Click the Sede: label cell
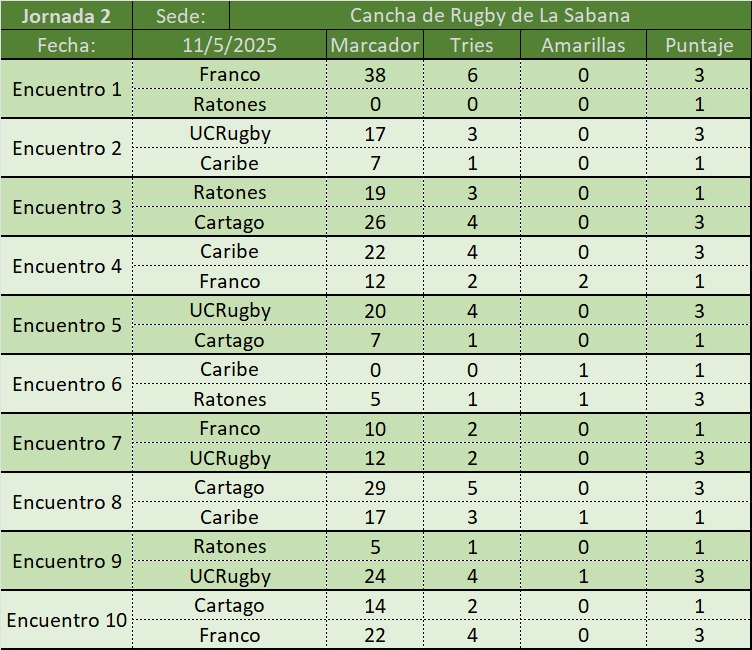This screenshot has width=752, height=650. [x=181, y=16]
